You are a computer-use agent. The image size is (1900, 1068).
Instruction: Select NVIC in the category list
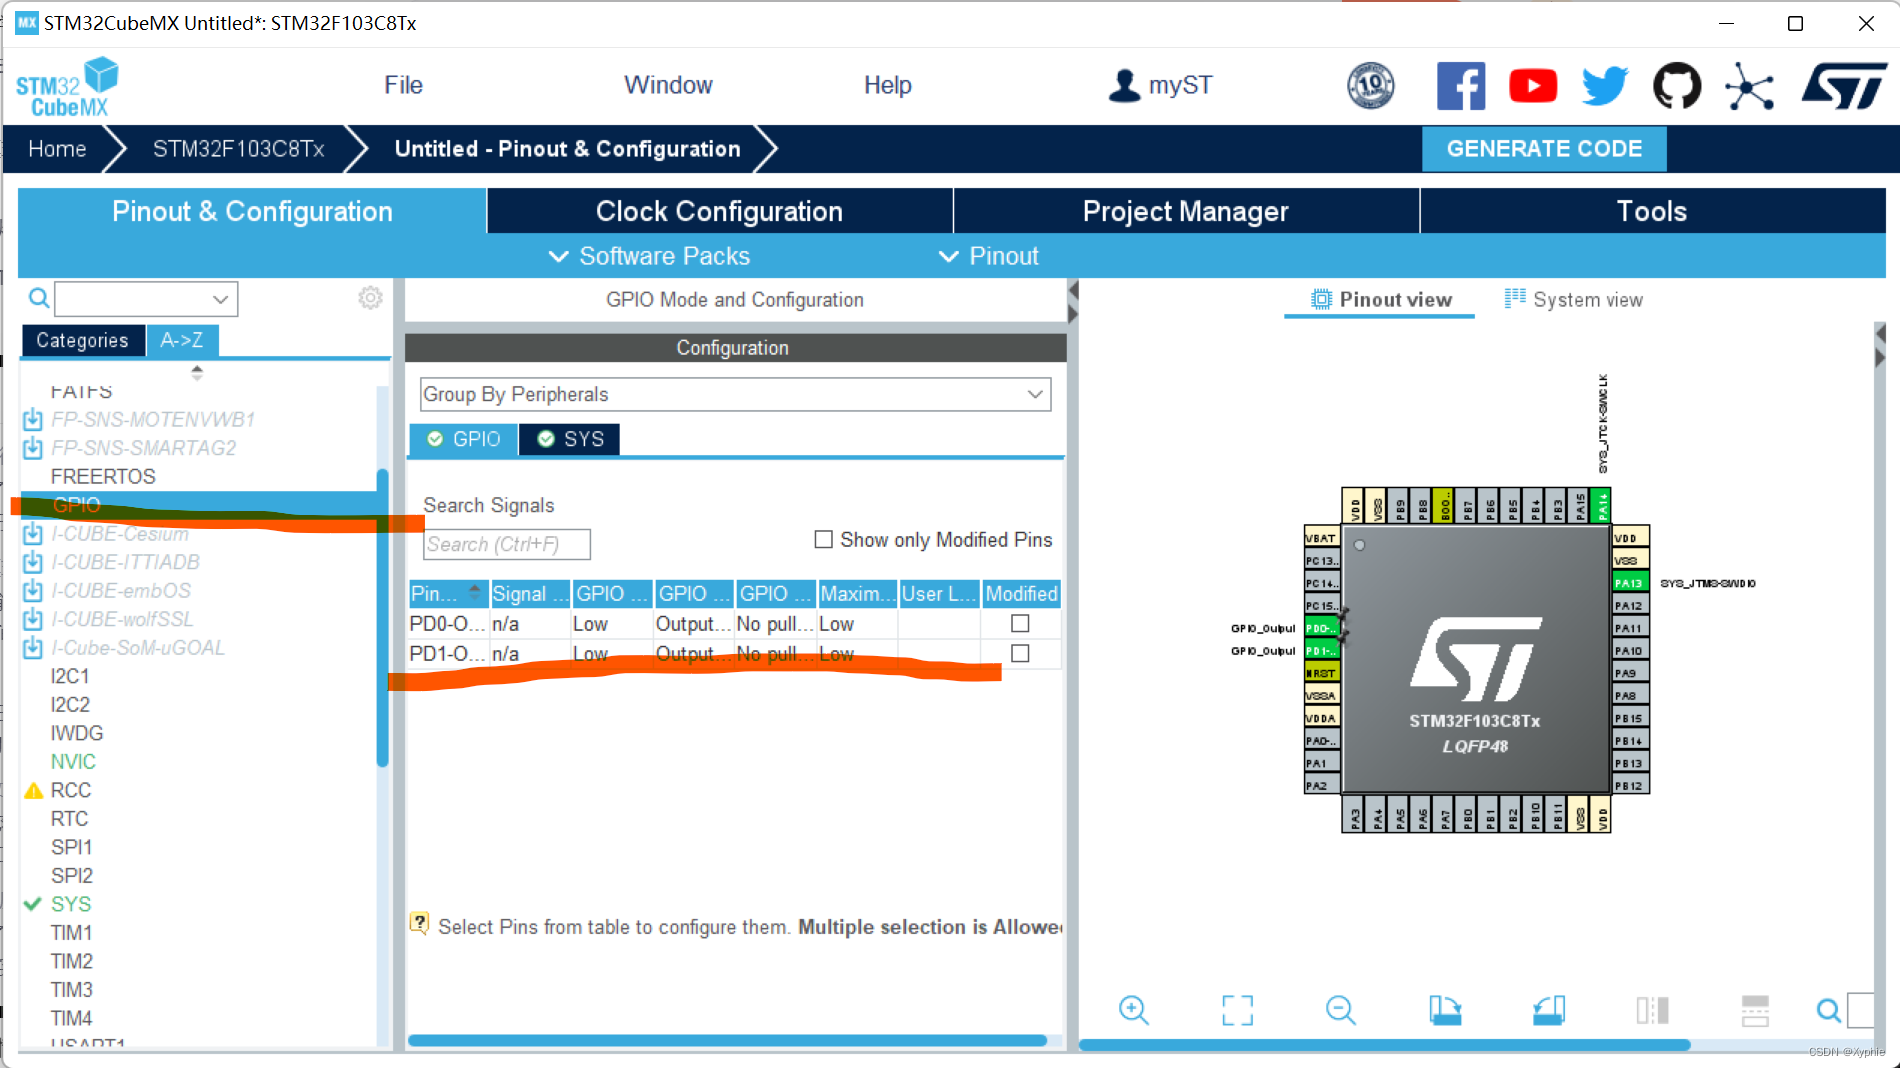[x=73, y=761]
